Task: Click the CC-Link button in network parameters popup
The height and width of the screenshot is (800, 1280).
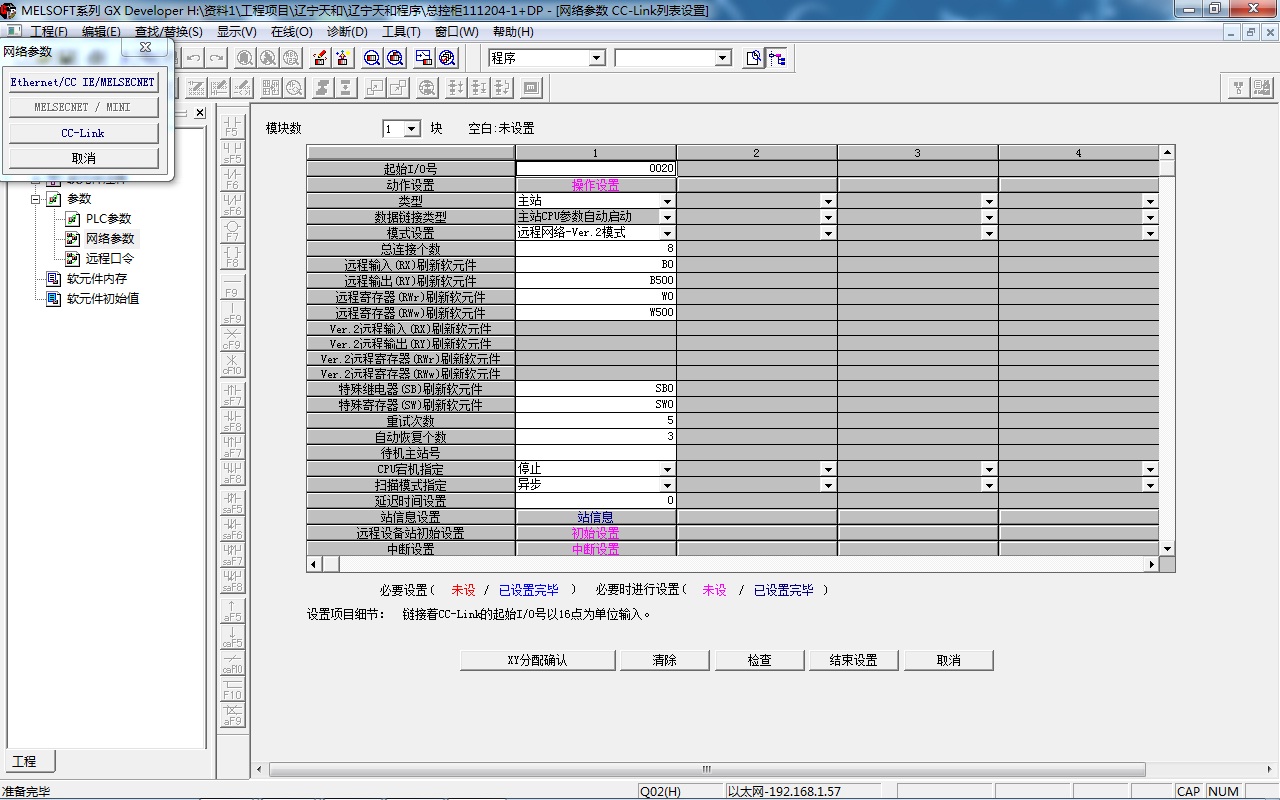Action: pyautogui.click(x=83, y=133)
